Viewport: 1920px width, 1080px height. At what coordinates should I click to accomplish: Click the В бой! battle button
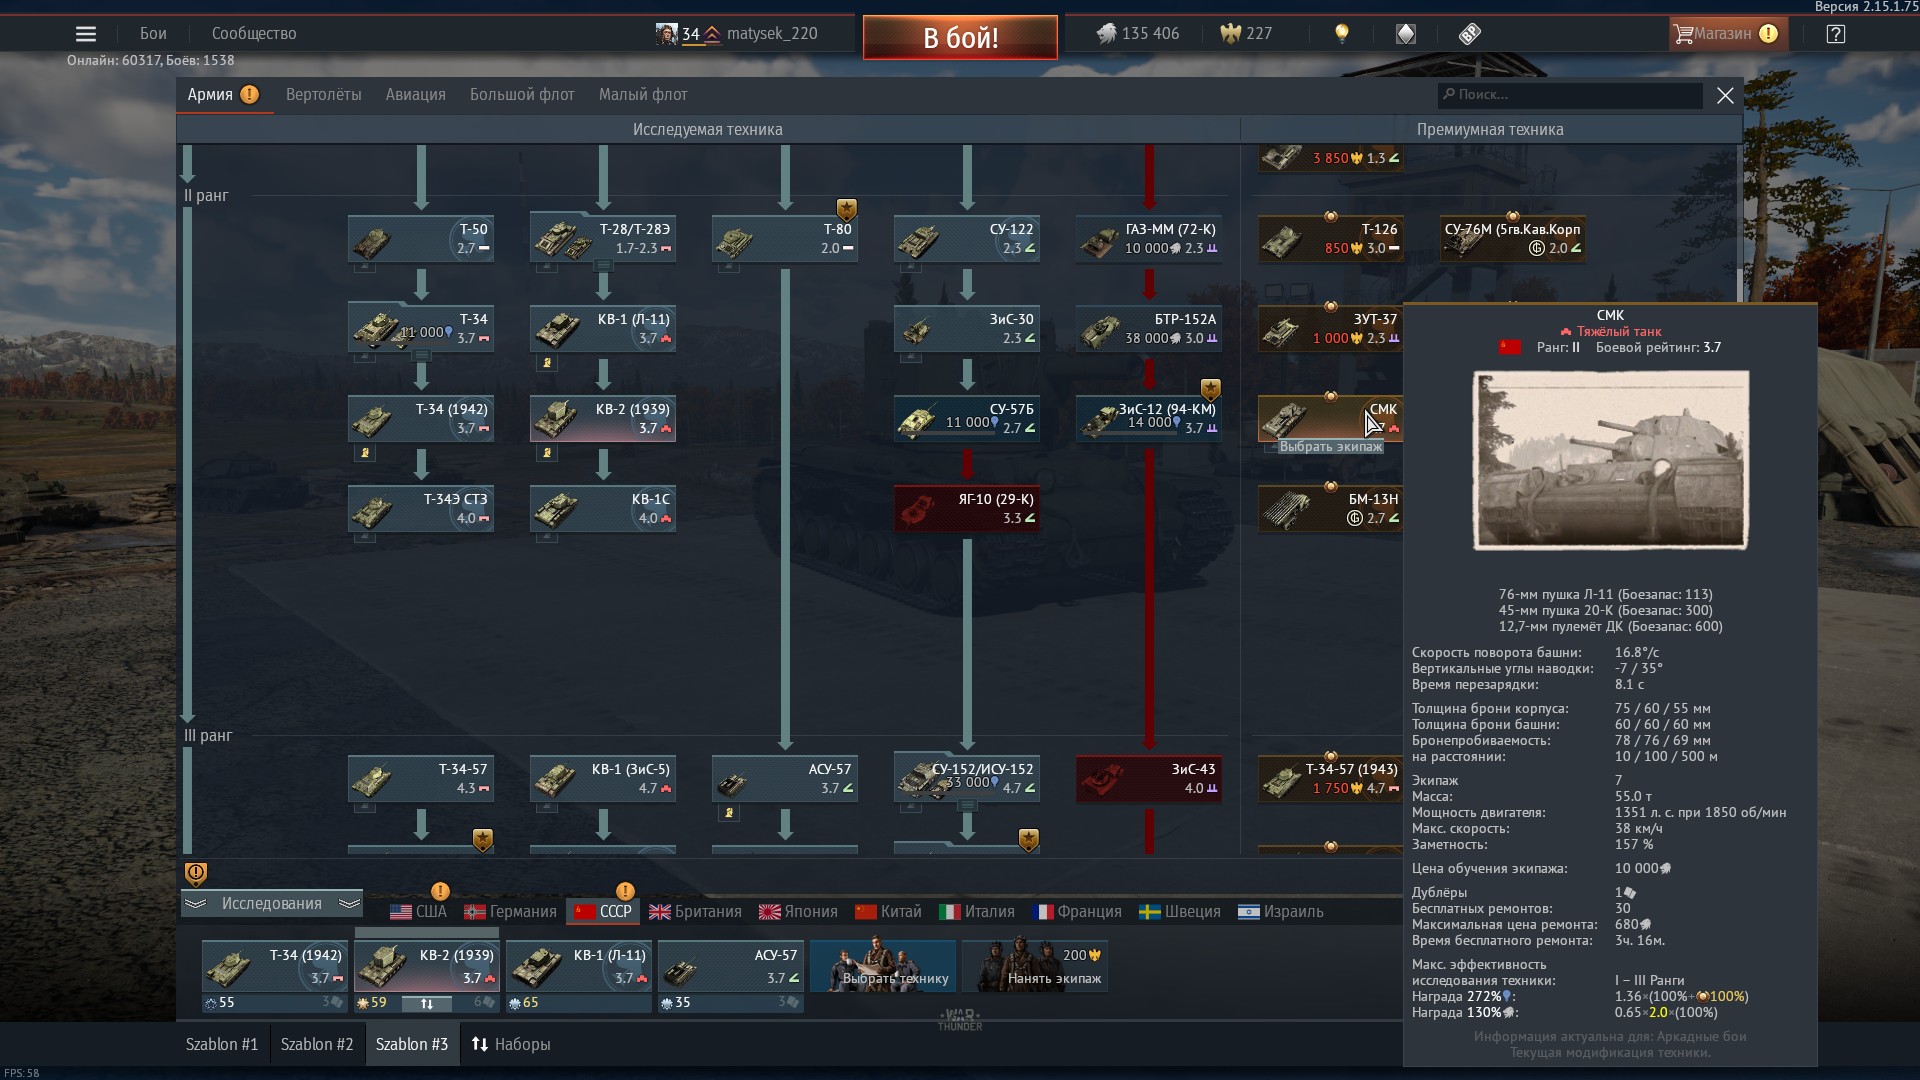point(960,38)
